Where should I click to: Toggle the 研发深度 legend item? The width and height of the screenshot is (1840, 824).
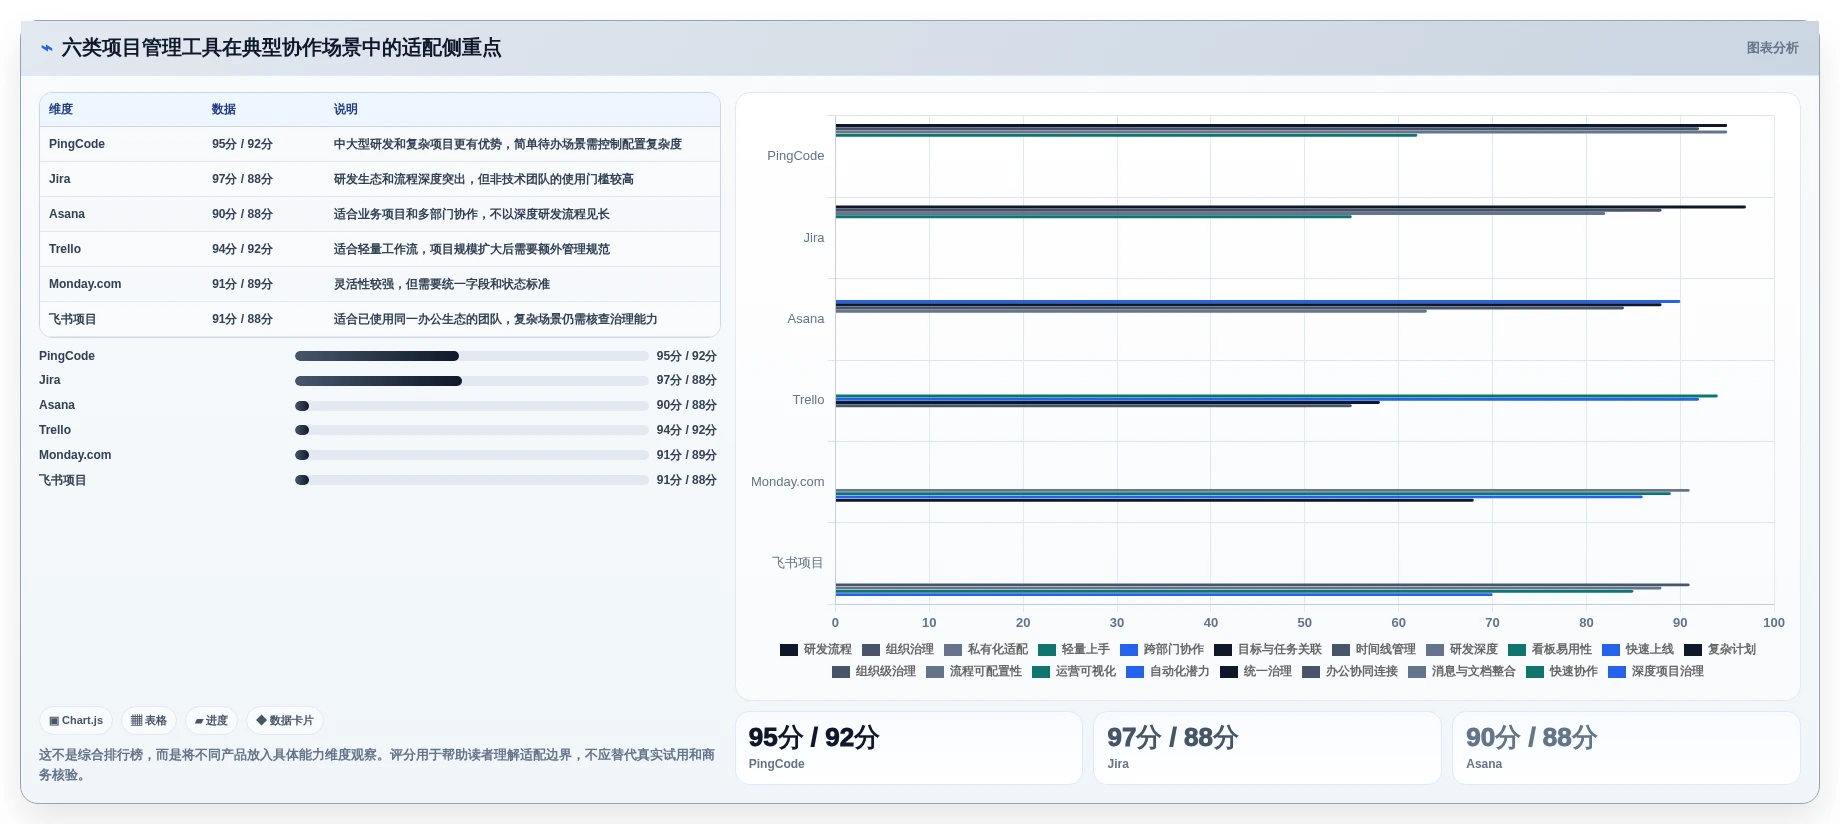click(1462, 649)
